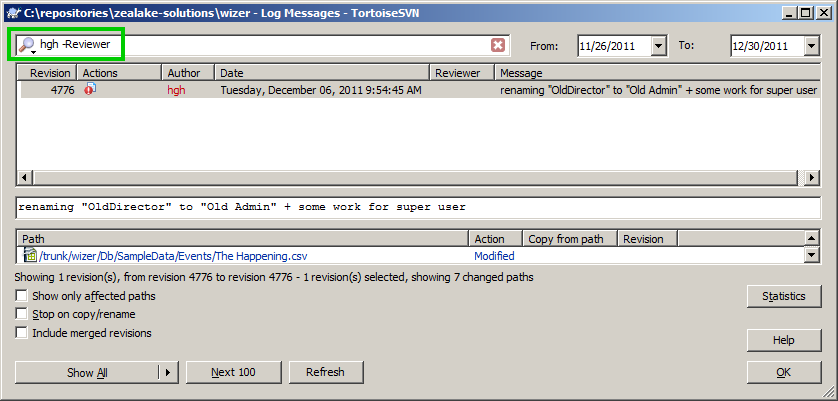Screen dimensions: 838x401
Task: Sort the paths list by Path header
Action: coord(244,239)
